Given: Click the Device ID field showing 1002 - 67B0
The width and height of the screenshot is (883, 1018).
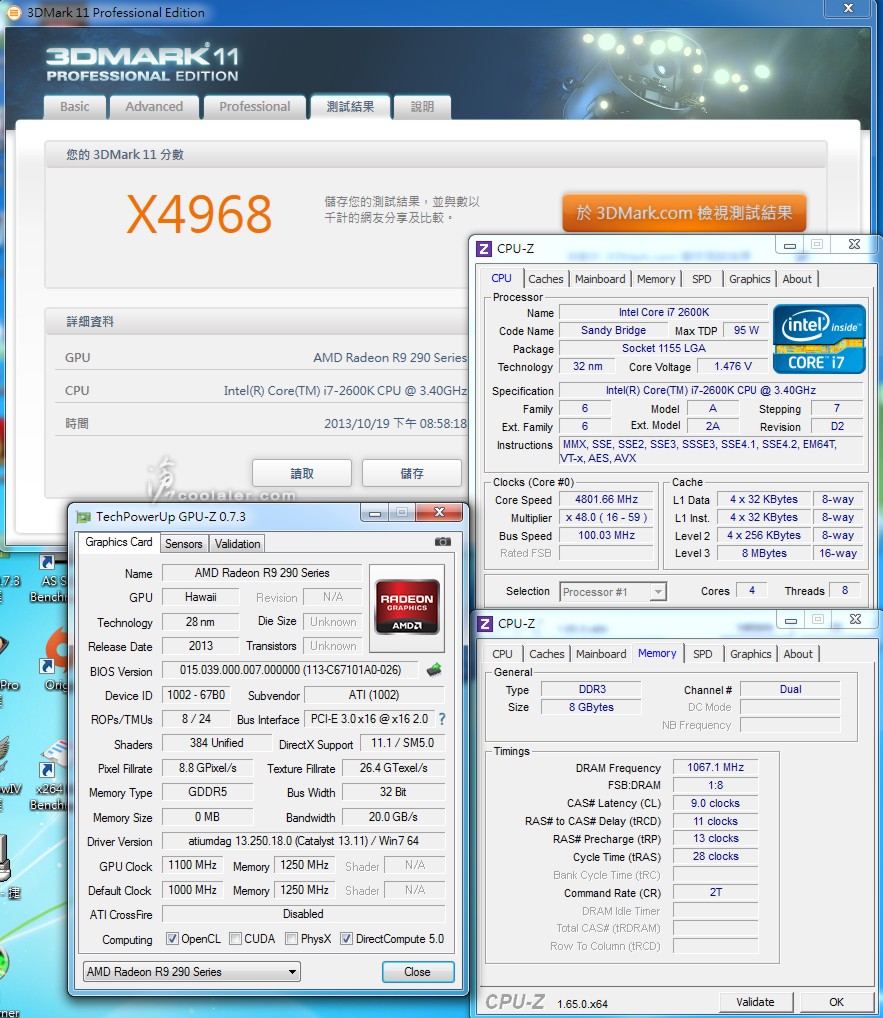Looking at the screenshot, I should point(196,695).
